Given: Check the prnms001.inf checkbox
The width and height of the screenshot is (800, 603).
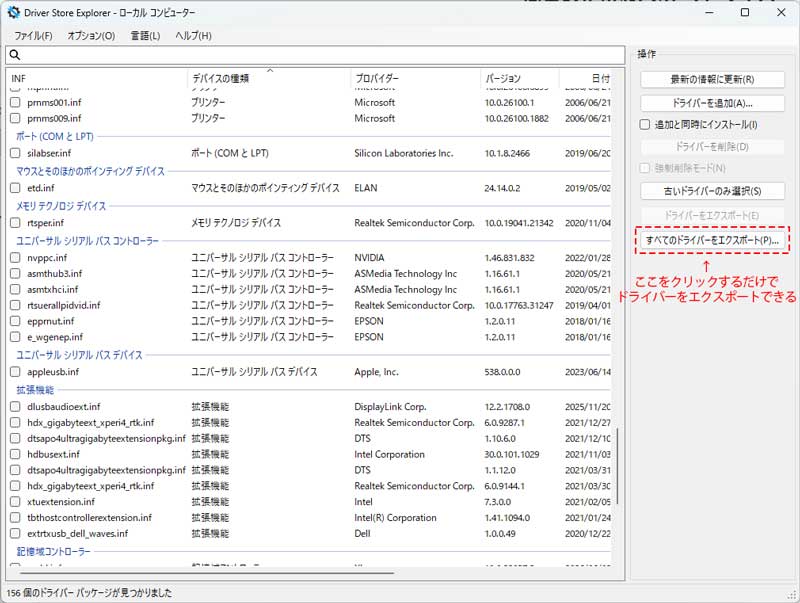Looking at the screenshot, I should [15, 103].
